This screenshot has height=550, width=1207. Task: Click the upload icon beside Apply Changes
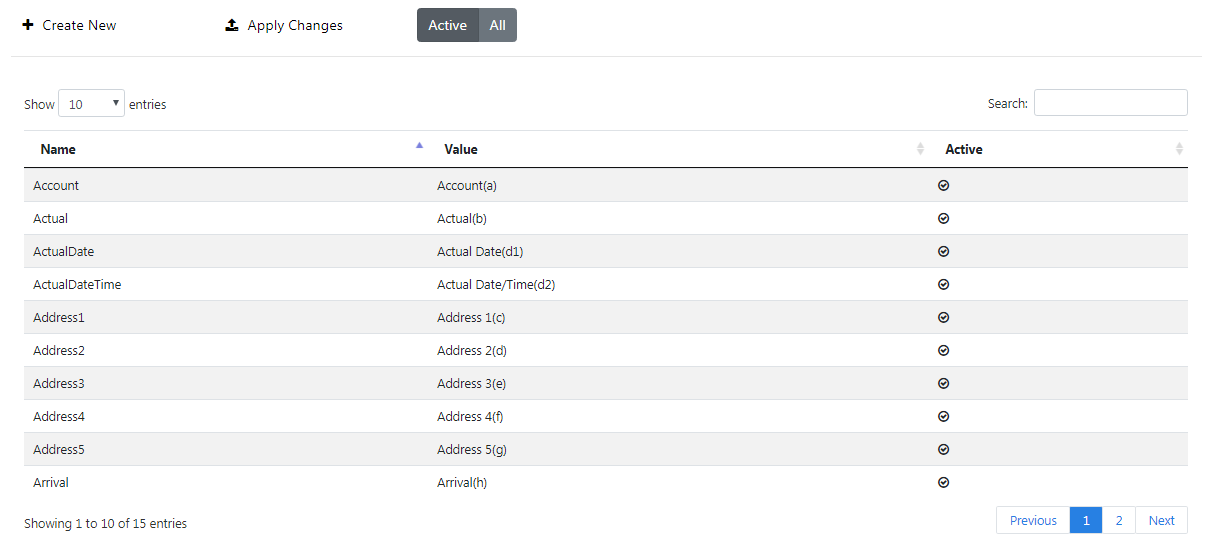[232, 25]
